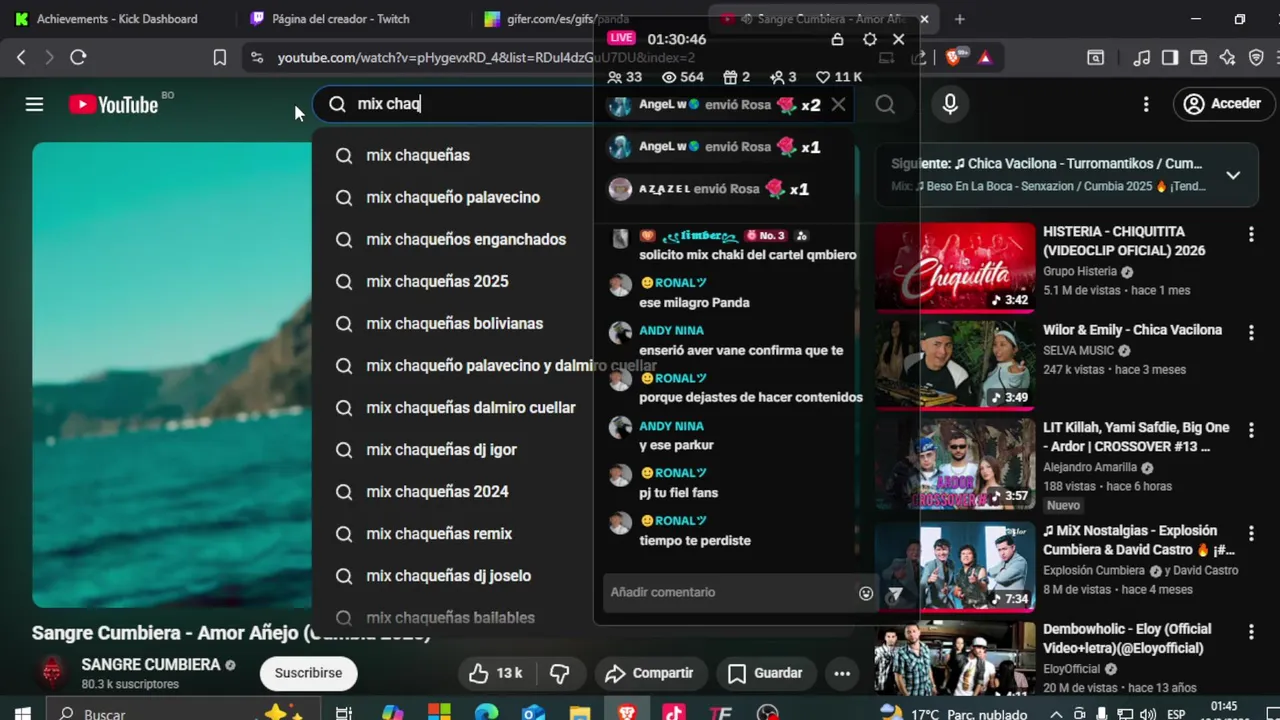Screen dimensions: 1280x720
Task: Select the suggestion mix chaqueño palavecino
Action: pyautogui.click(x=453, y=197)
